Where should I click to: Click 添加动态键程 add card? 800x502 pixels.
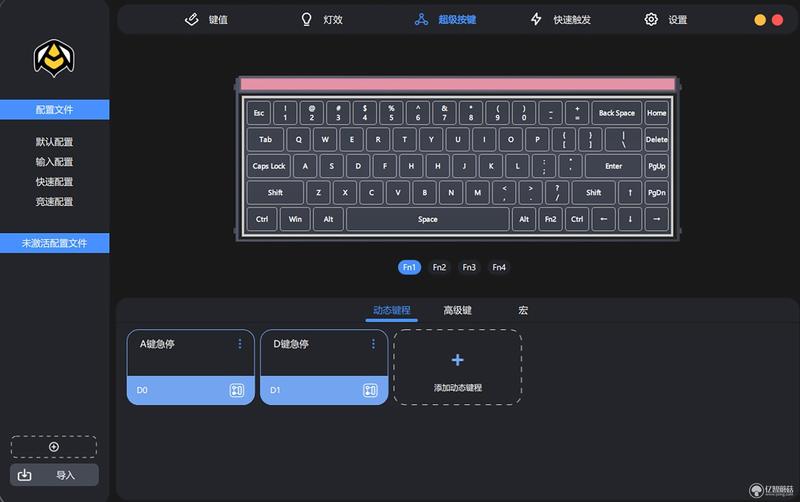coord(458,367)
